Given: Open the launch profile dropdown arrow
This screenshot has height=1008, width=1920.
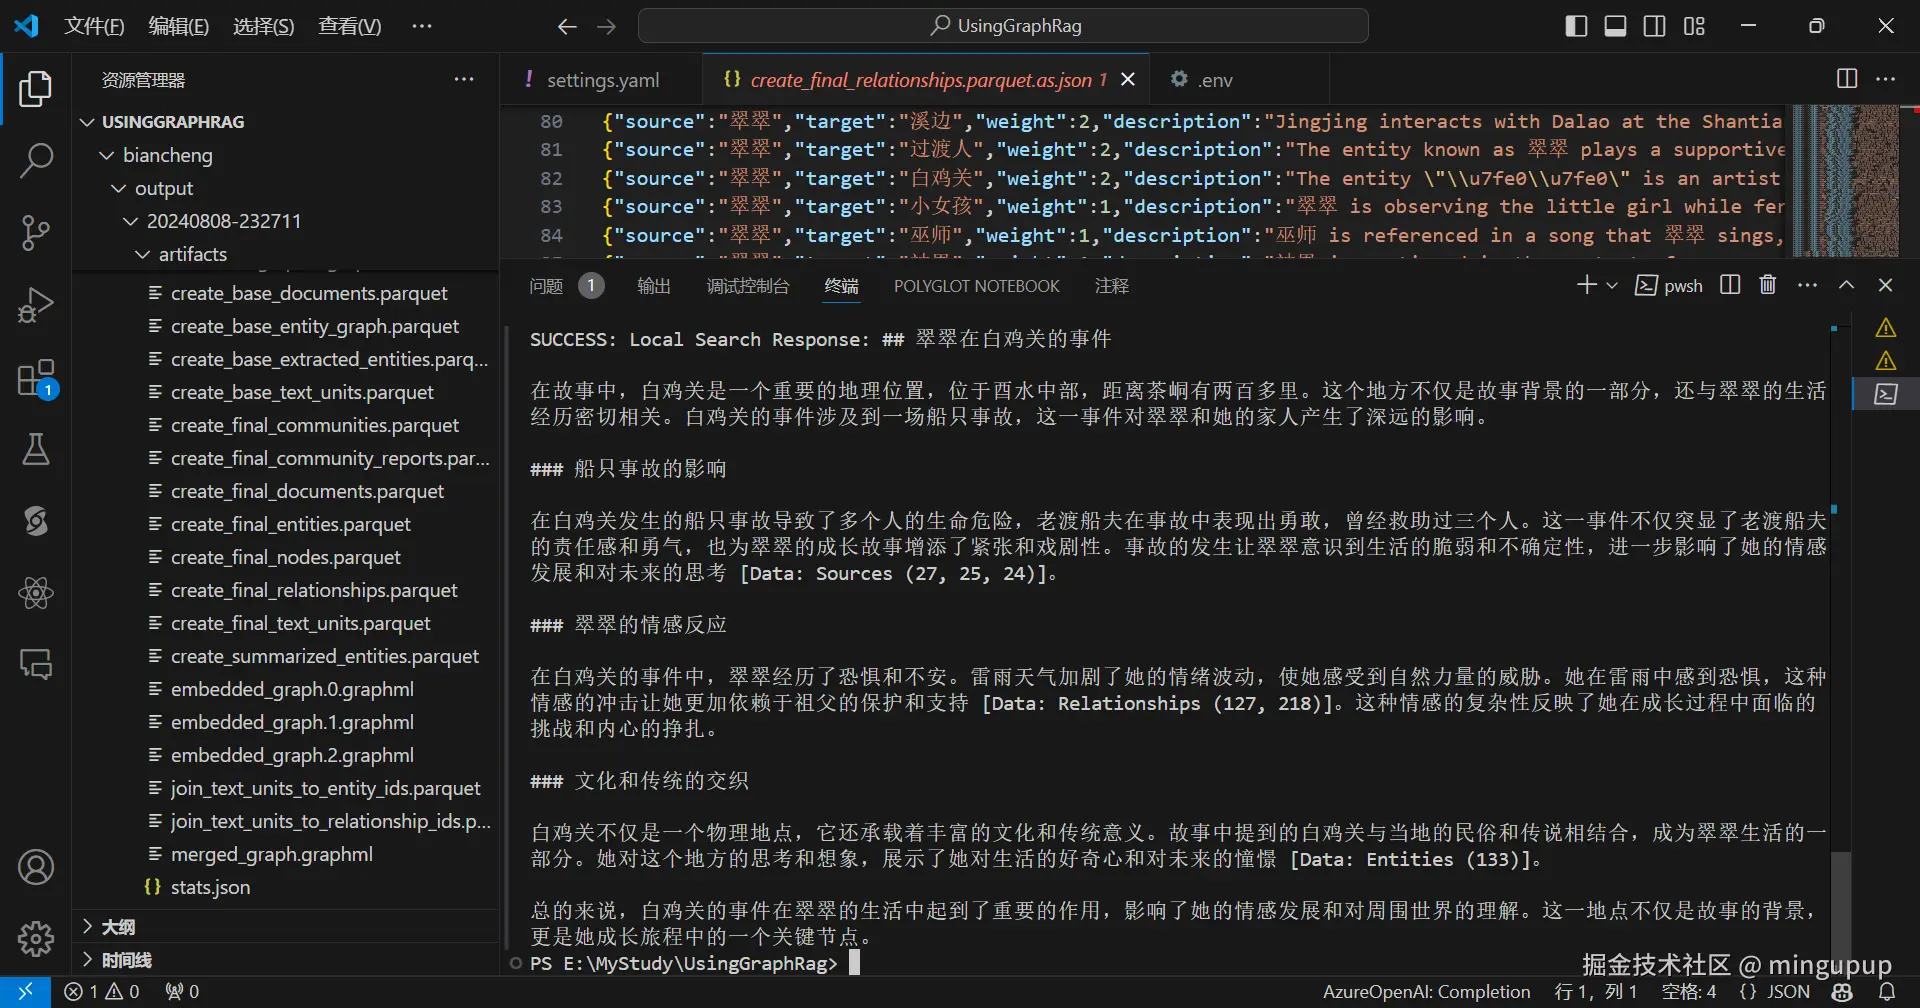Looking at the screenshot, I should [1612, 285].
